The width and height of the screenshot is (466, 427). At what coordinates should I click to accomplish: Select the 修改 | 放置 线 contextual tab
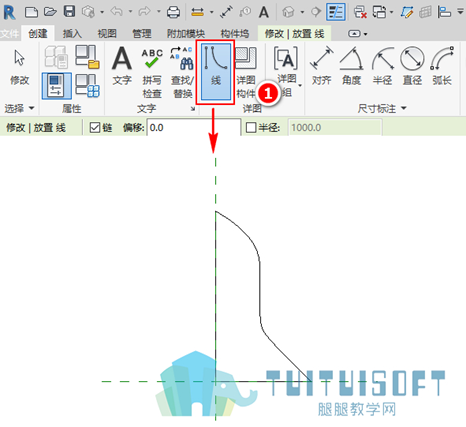click(x=294, y=34)
